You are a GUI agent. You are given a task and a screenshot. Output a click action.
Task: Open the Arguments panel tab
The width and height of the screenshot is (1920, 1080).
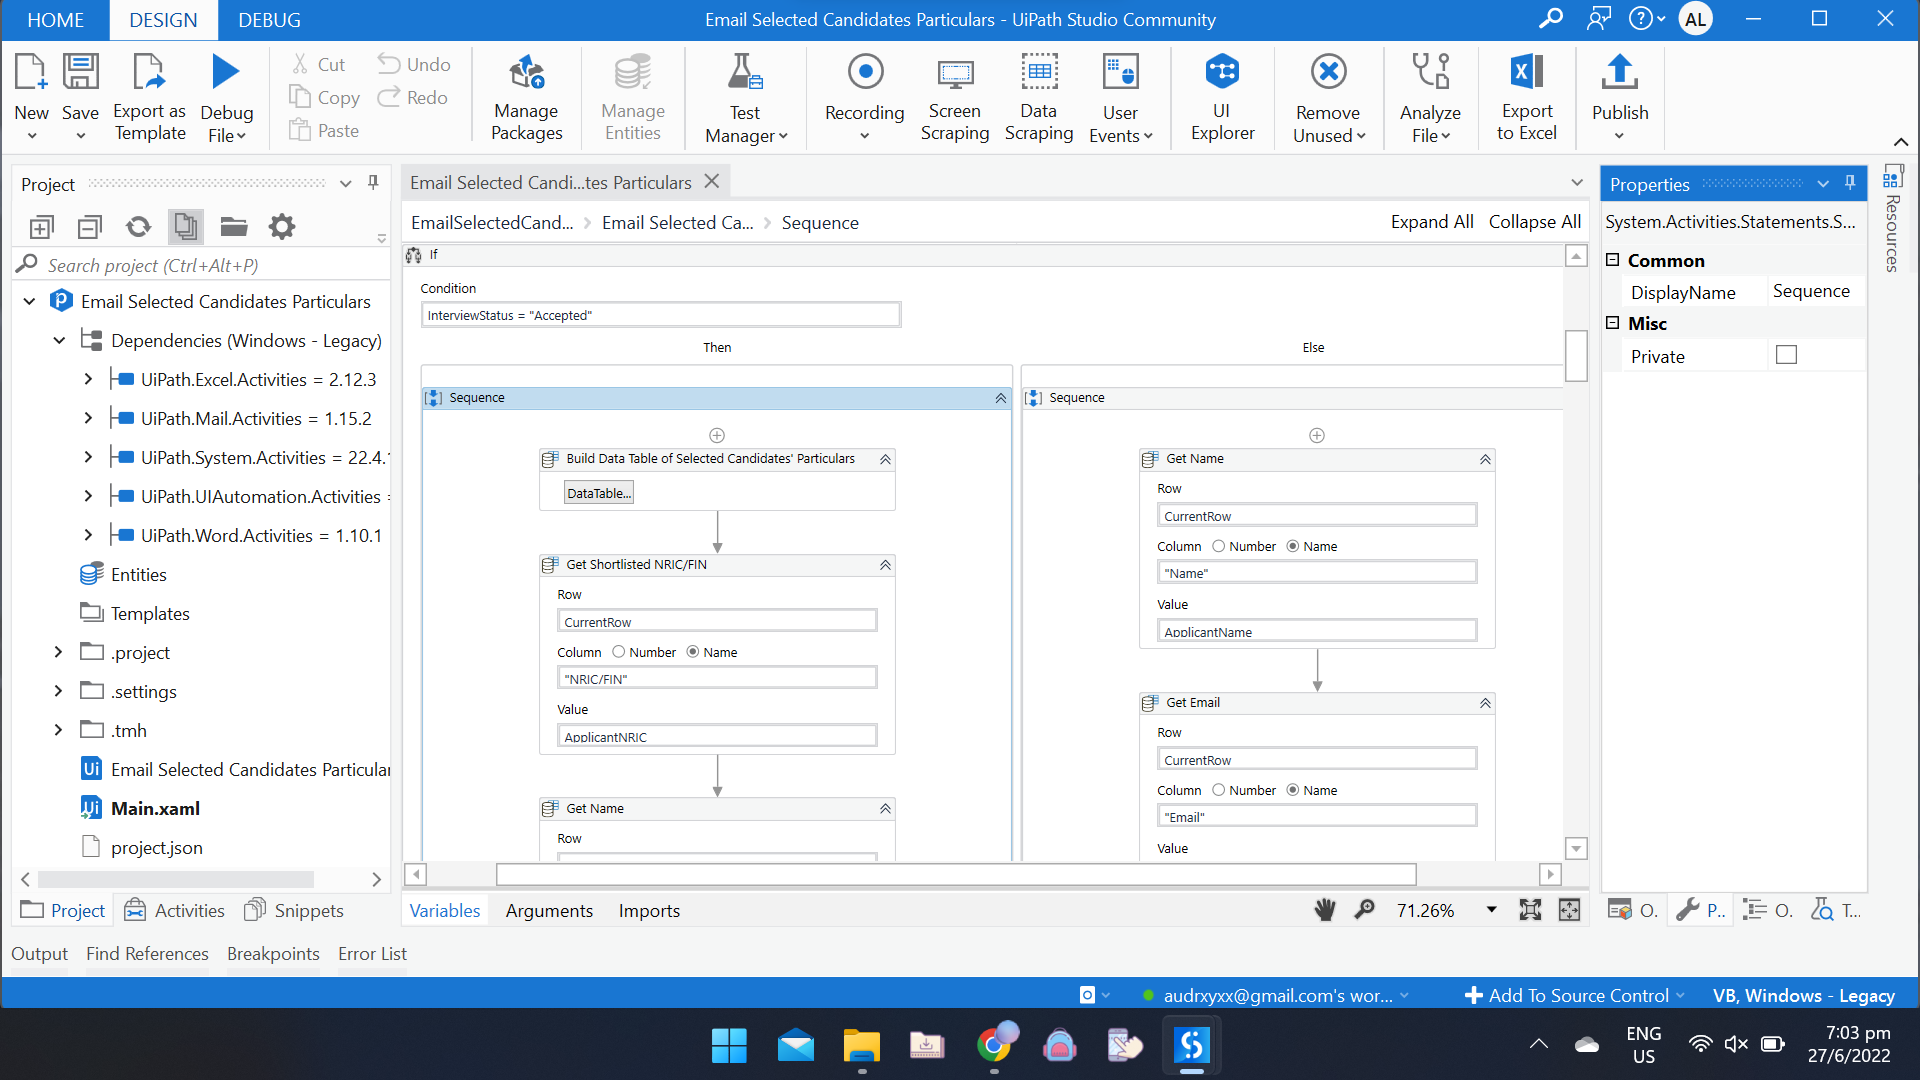(x=549, y=910)
